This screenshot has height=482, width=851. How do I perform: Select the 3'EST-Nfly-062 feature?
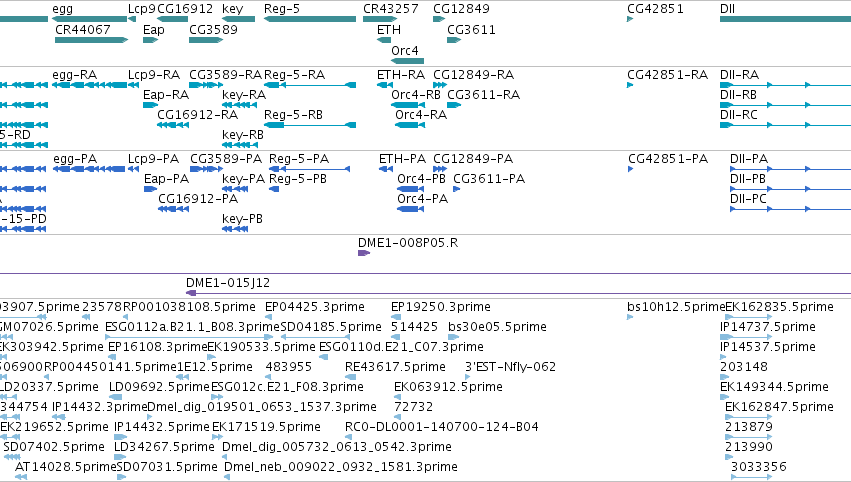coord(511,367)
